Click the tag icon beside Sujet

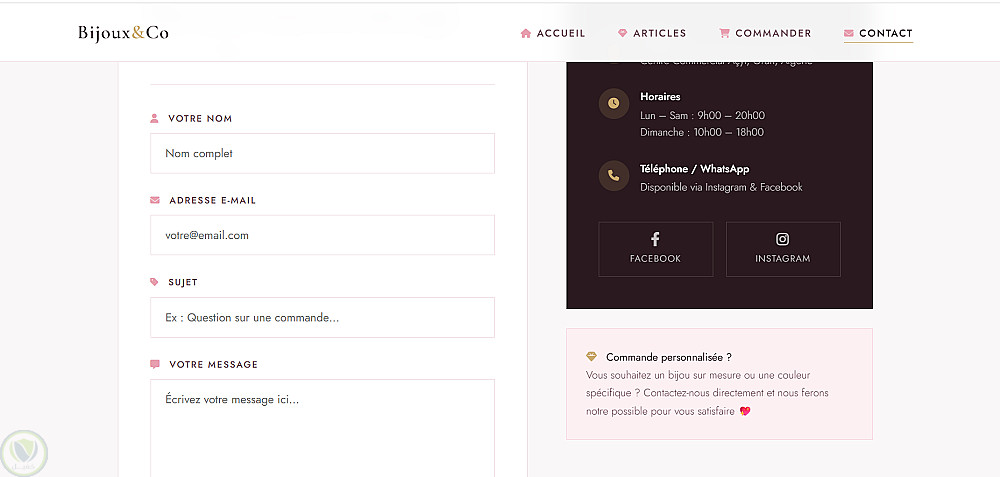pos(154,282)
